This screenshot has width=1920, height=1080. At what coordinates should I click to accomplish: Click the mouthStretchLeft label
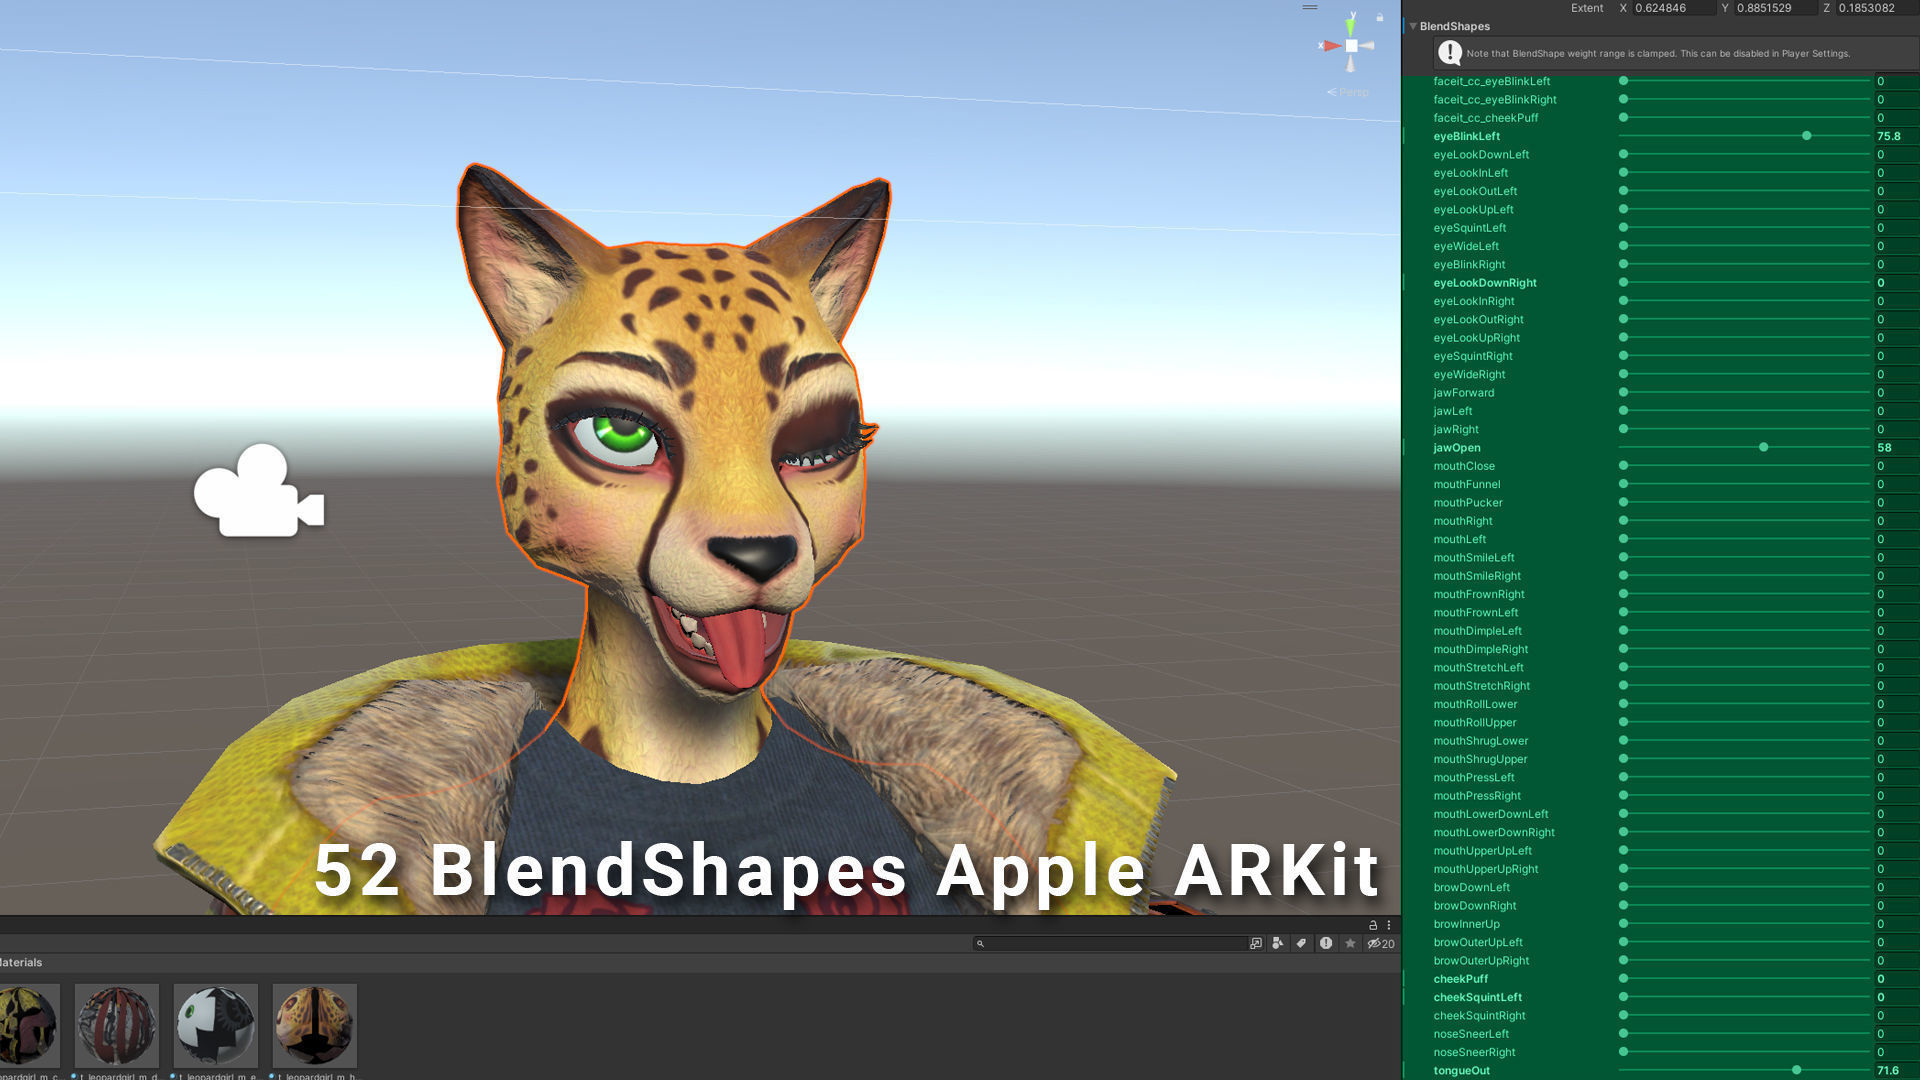tap(1478, 668)
